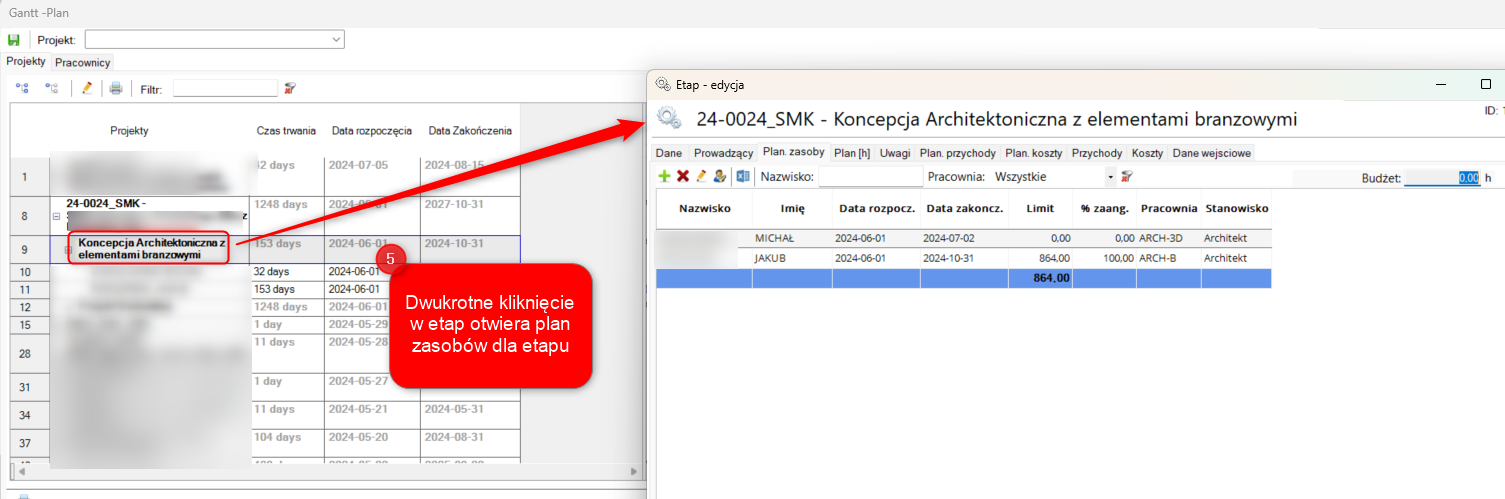
Task: Click the Projekty column header in Gantt grid
Action: coord(130,131)
